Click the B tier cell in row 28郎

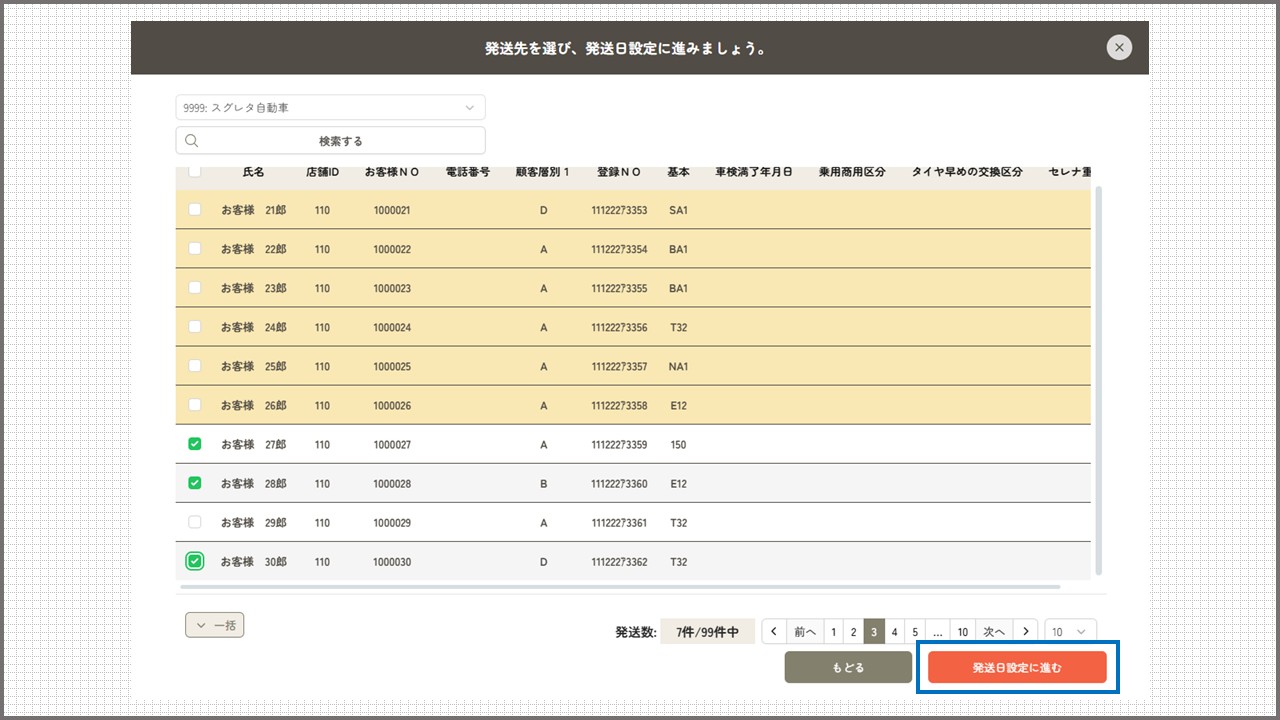point(544,484)
